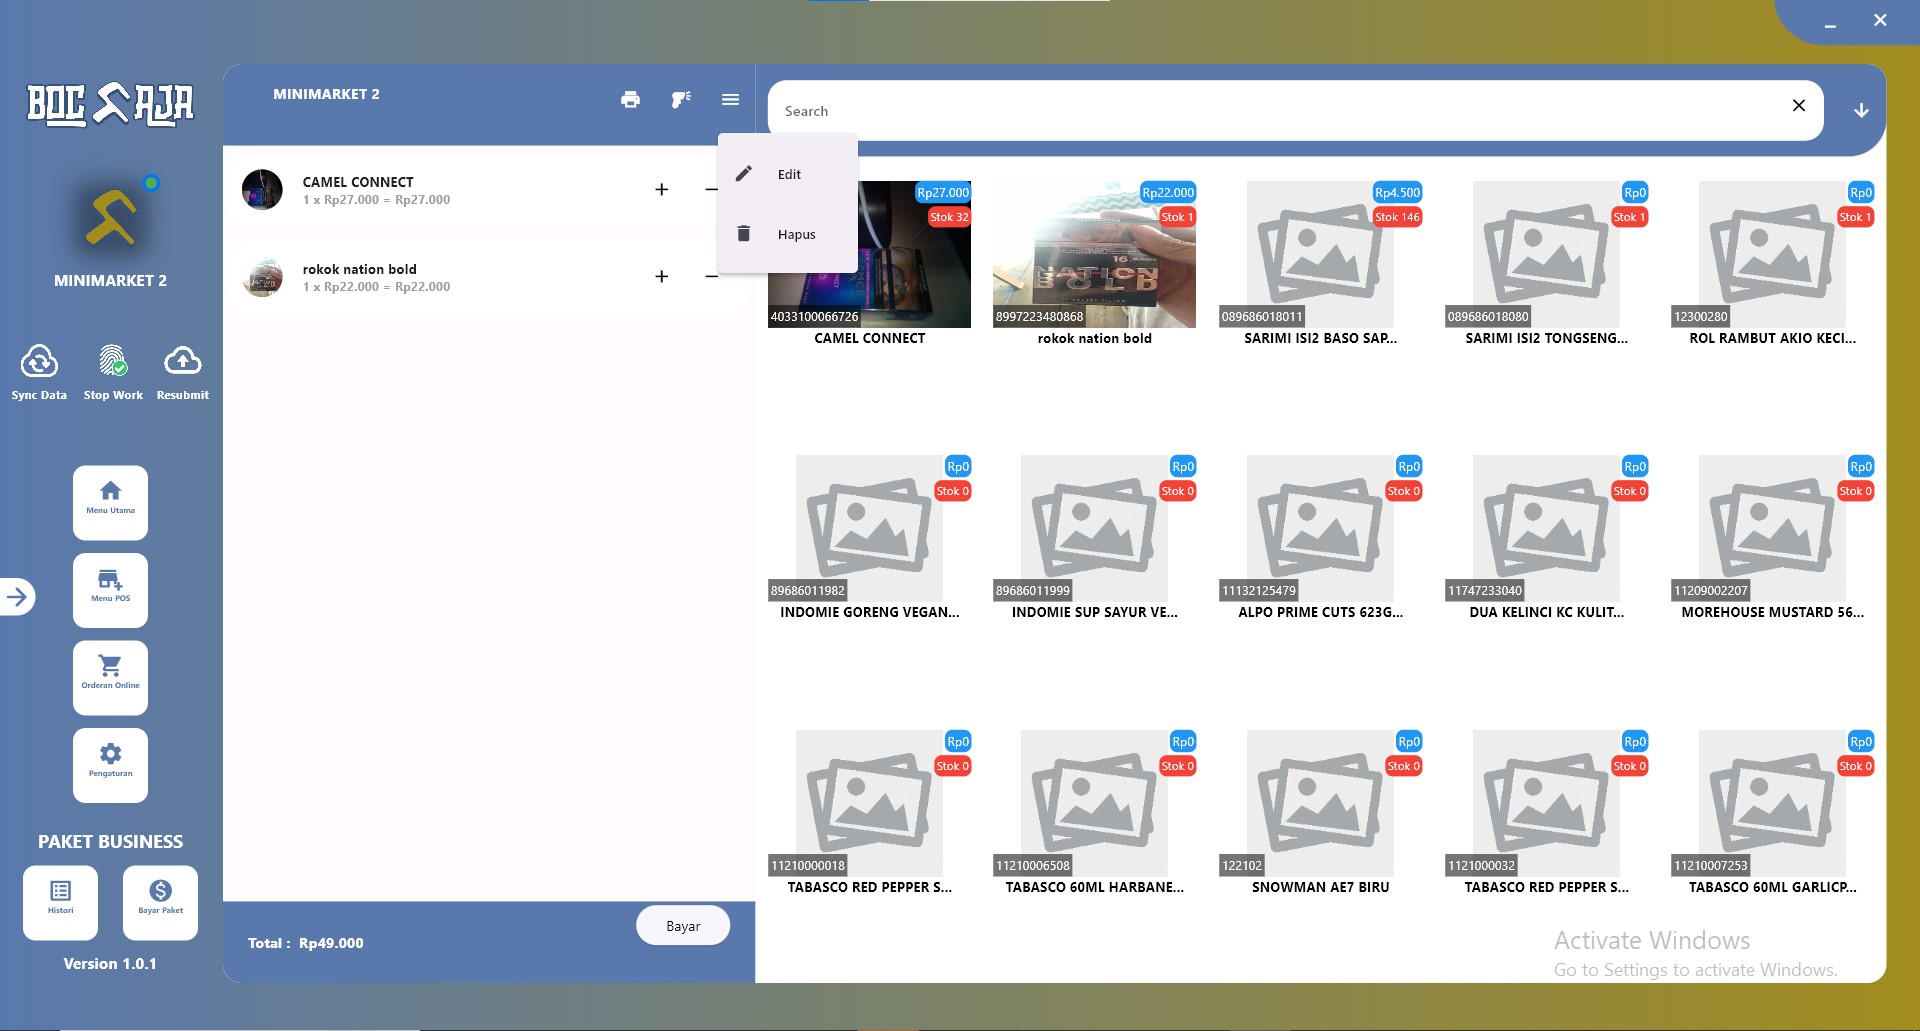Increase CAMEL CONNECT quantity with plus
Screen dimensions: 1920x1031
(x=661, y=189)
